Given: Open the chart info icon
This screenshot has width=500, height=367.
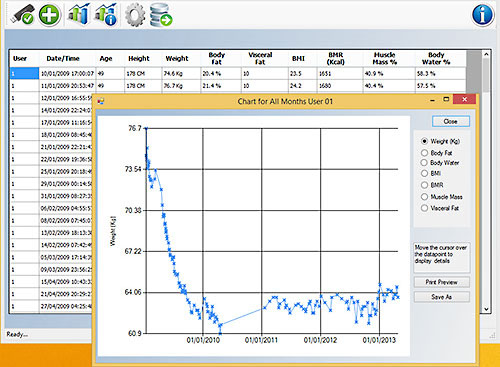Looking at the screenshot, I should [x=106, y=14].
